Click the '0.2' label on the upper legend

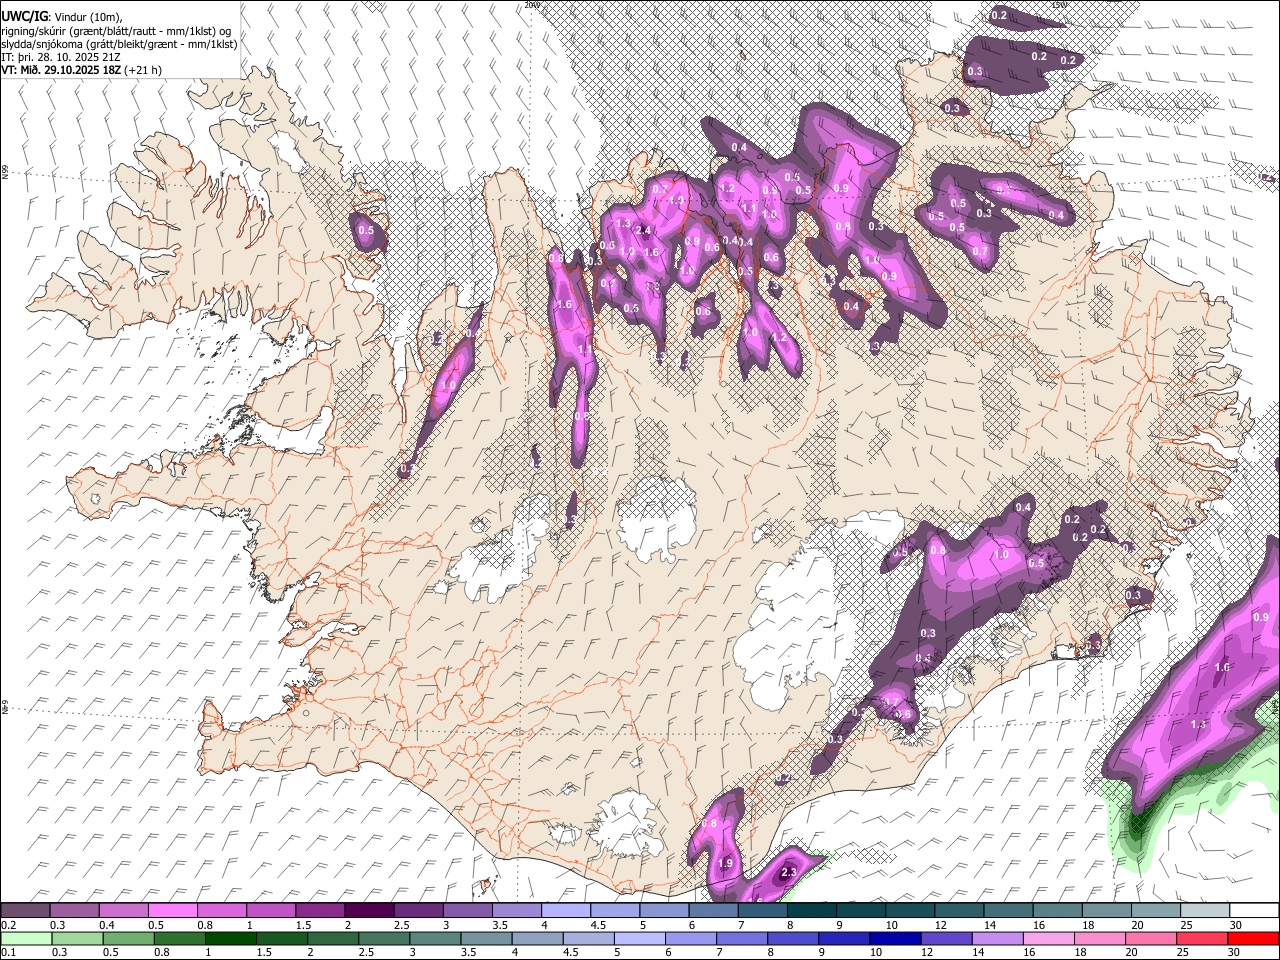pyautogui.click(x=9, y=925)
